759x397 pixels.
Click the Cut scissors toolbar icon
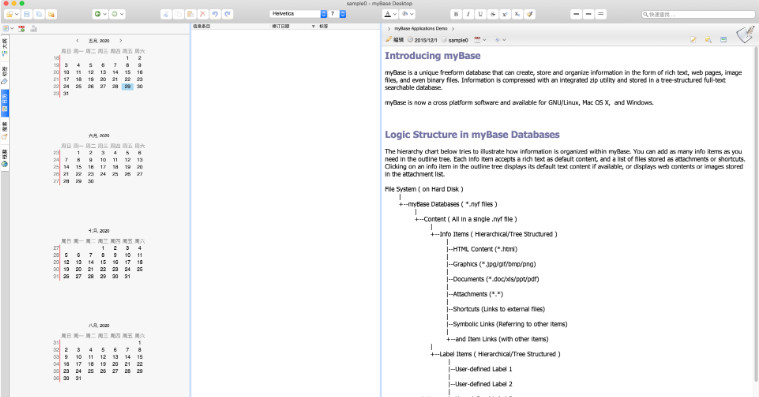(166, 14)
